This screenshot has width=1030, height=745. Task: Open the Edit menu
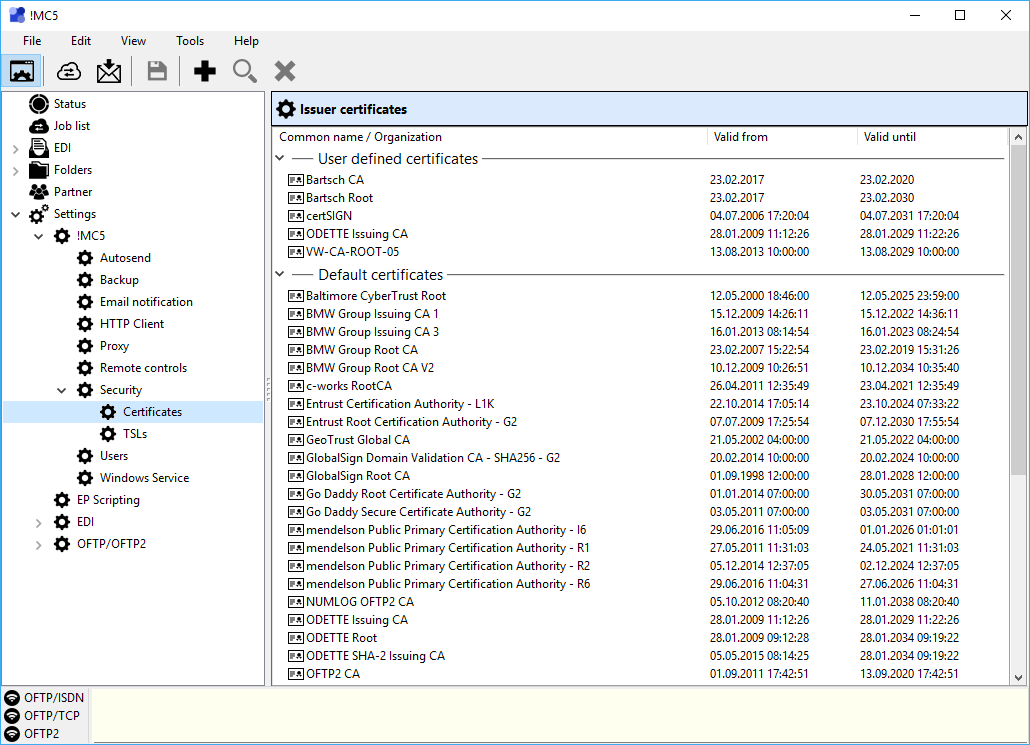pos(81,41)
